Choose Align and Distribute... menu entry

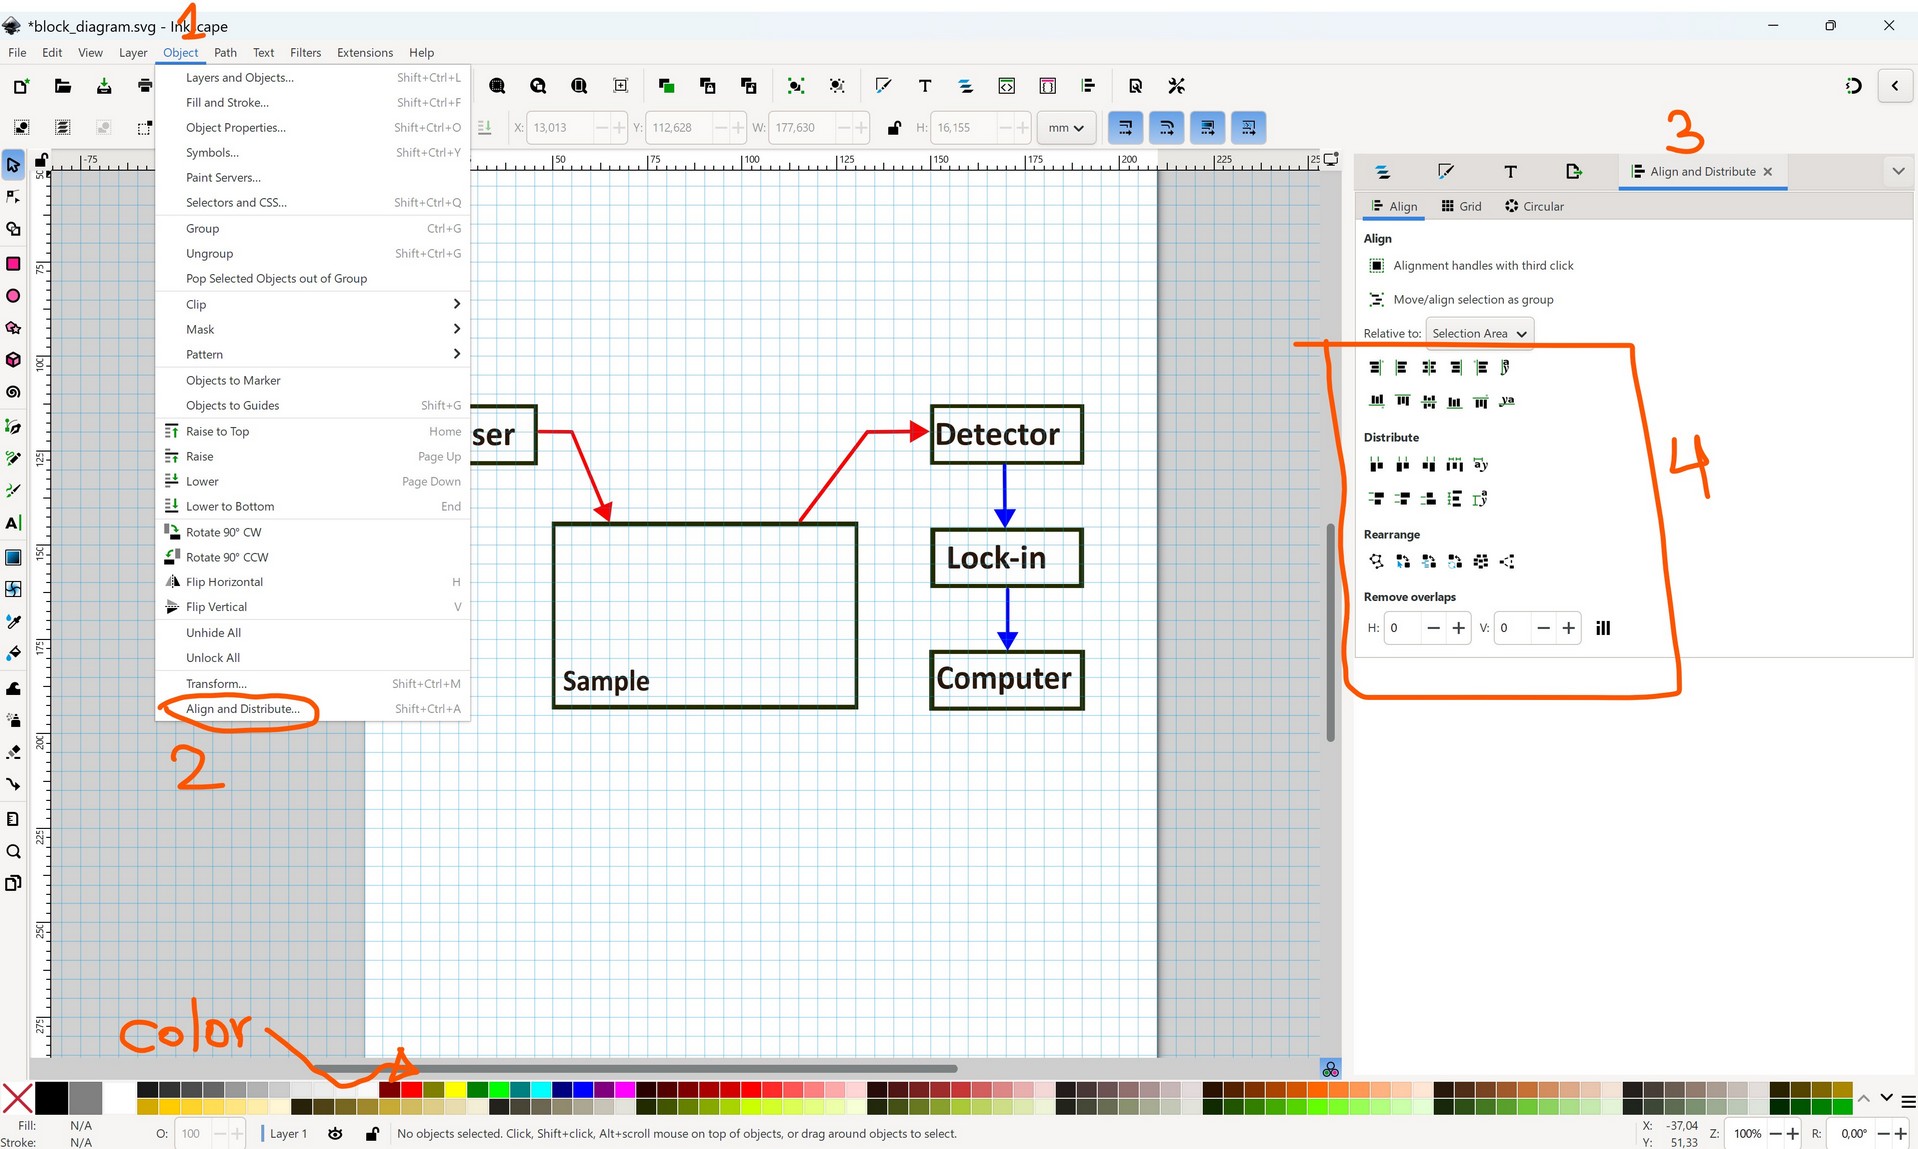pos(313,709)
